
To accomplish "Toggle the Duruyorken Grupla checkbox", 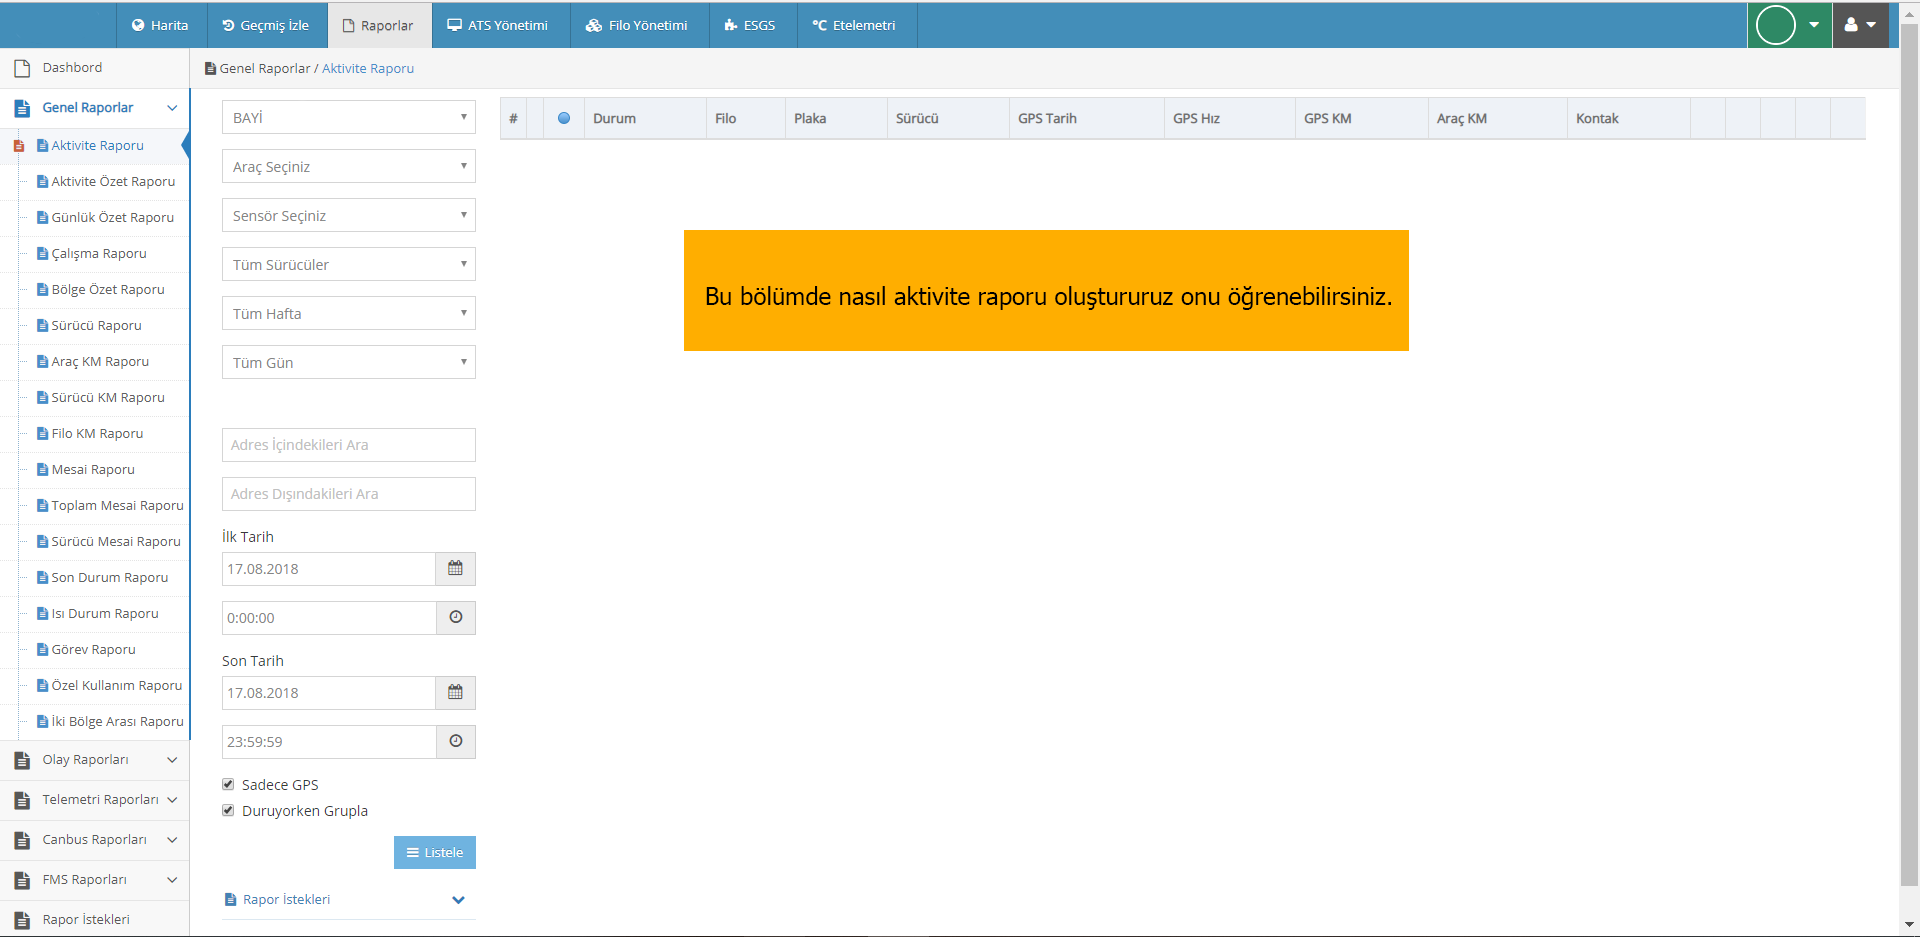I will click(228, 811).
